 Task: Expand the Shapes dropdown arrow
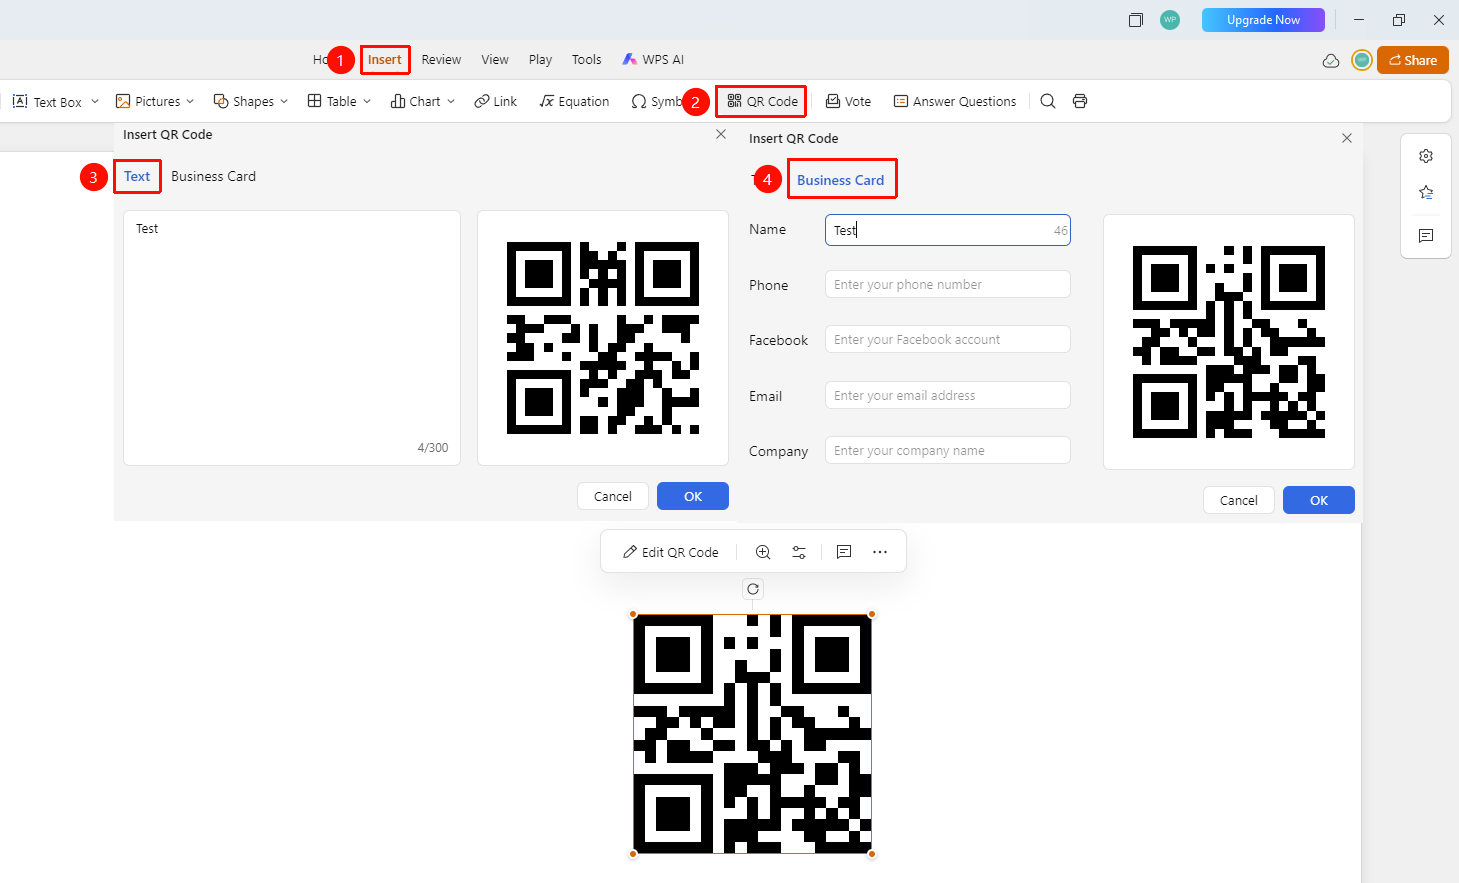coord(284,101)
